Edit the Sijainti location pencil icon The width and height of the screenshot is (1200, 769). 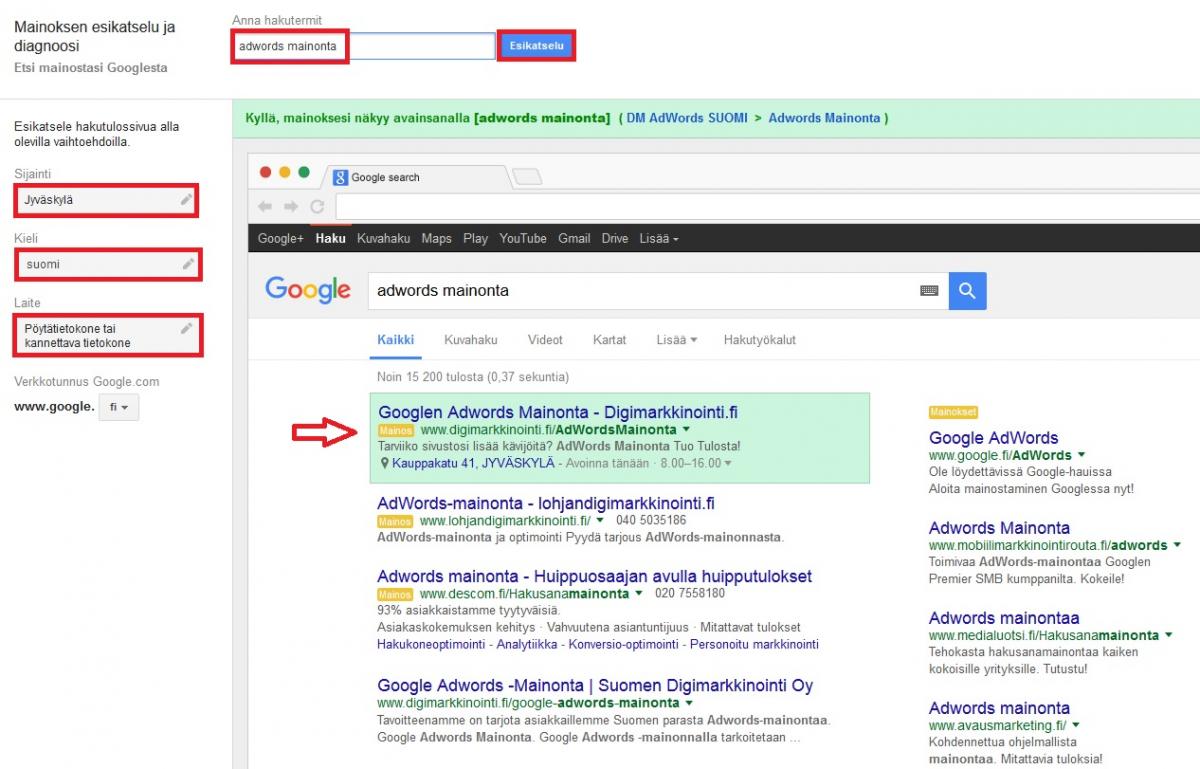coord(186,200)
